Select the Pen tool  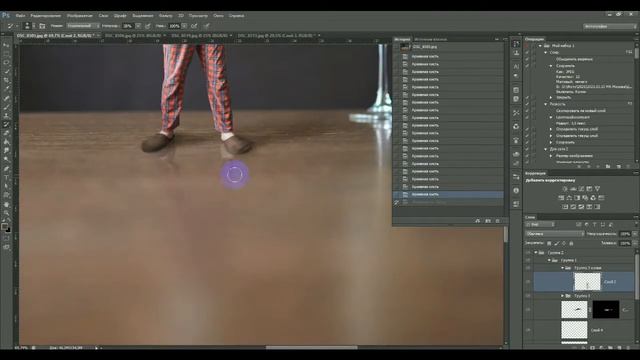pos(6,169)
